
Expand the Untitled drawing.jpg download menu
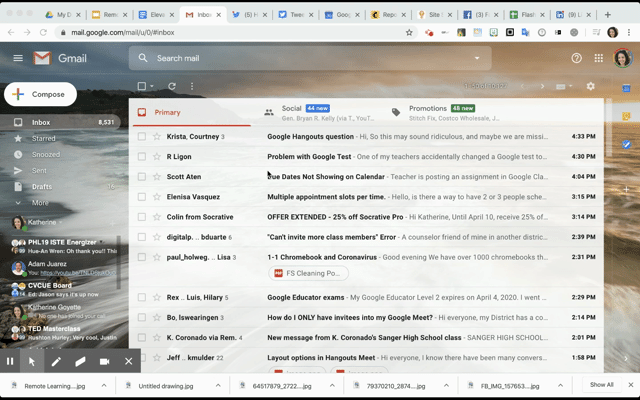click(218, 385)
